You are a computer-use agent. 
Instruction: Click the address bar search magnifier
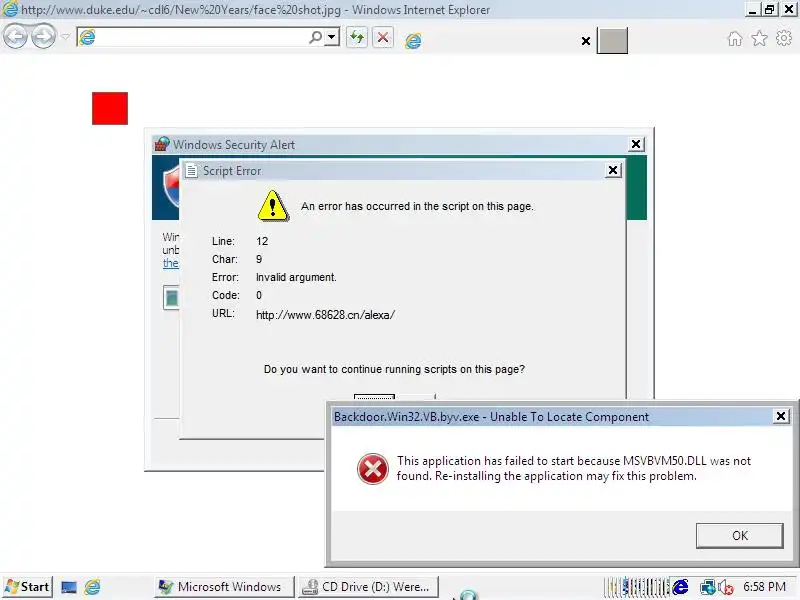315,37
